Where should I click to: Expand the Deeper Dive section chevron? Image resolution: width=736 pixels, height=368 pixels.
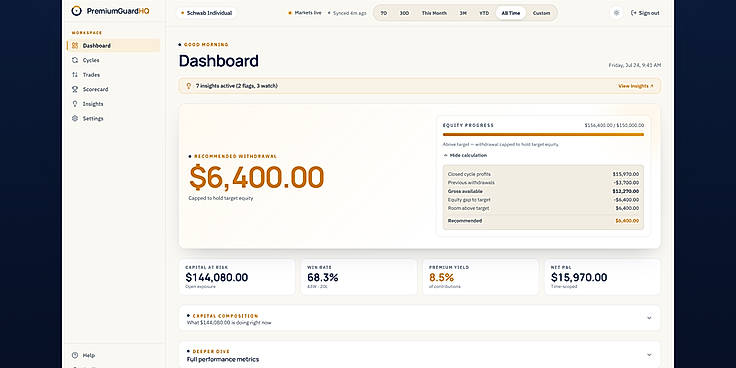pos(649,355)
